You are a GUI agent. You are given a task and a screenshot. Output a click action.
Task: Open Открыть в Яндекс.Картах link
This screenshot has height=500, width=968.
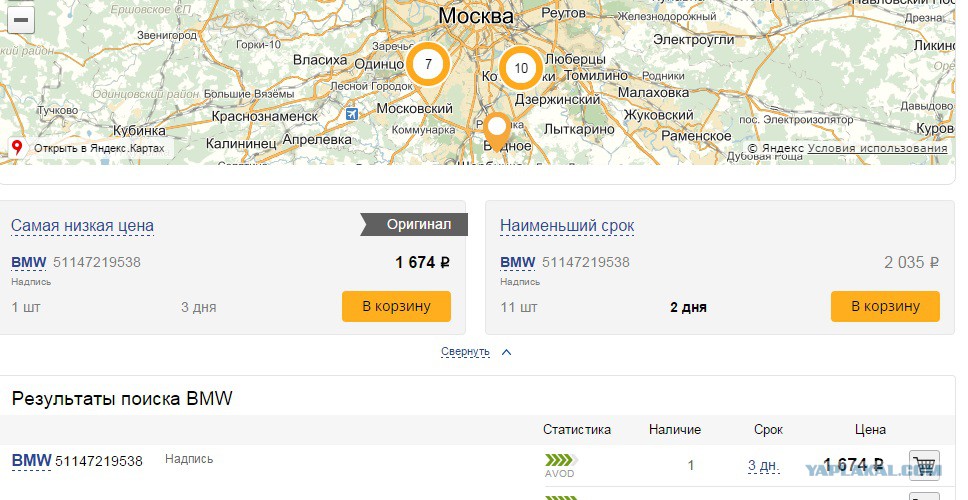tap(99, 148)
